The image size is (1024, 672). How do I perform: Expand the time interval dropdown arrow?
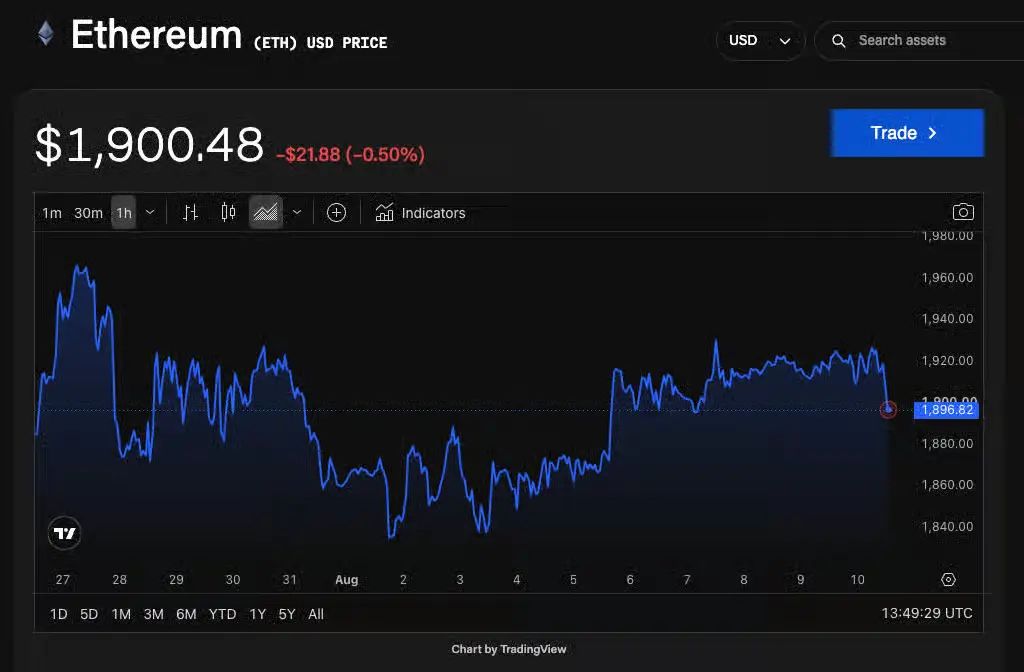150,212
